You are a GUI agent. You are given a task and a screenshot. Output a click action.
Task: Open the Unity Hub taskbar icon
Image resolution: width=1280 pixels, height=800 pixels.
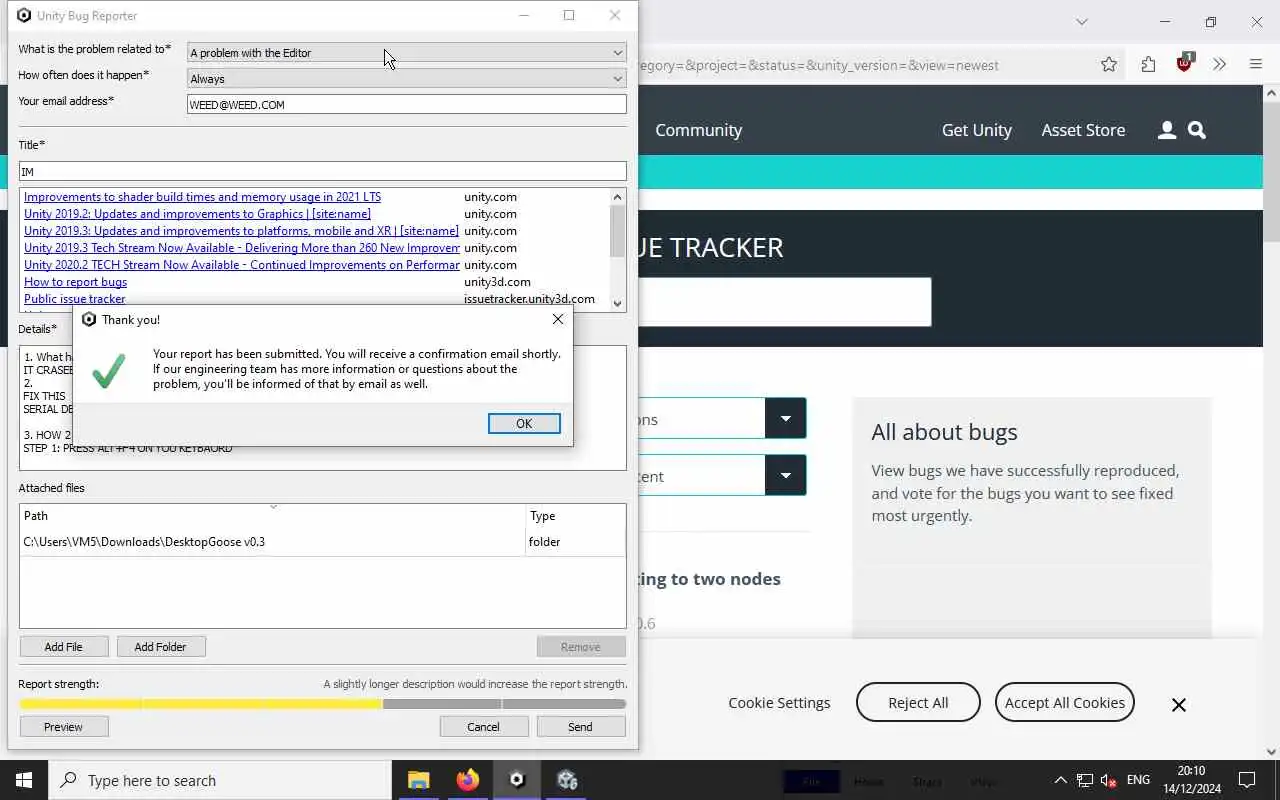(567, 780)
